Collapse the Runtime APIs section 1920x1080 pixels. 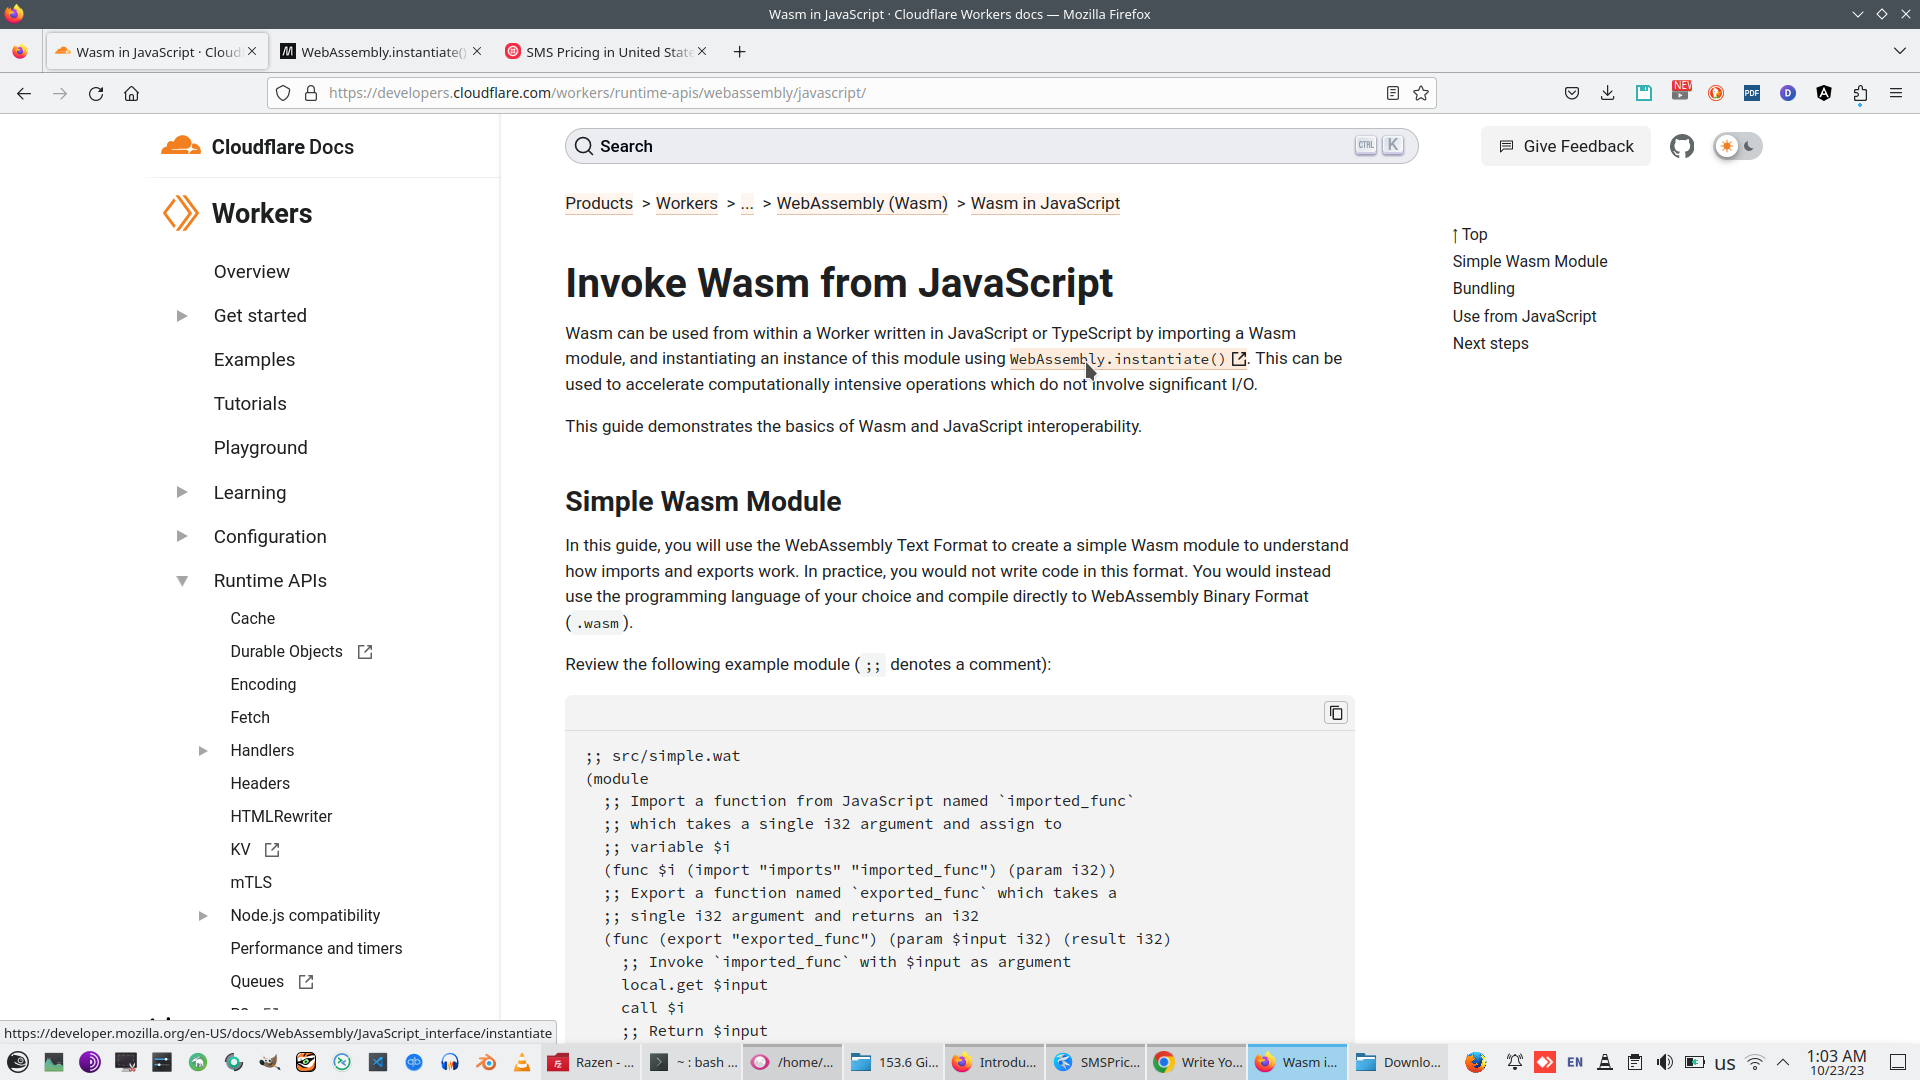(181, 580)
